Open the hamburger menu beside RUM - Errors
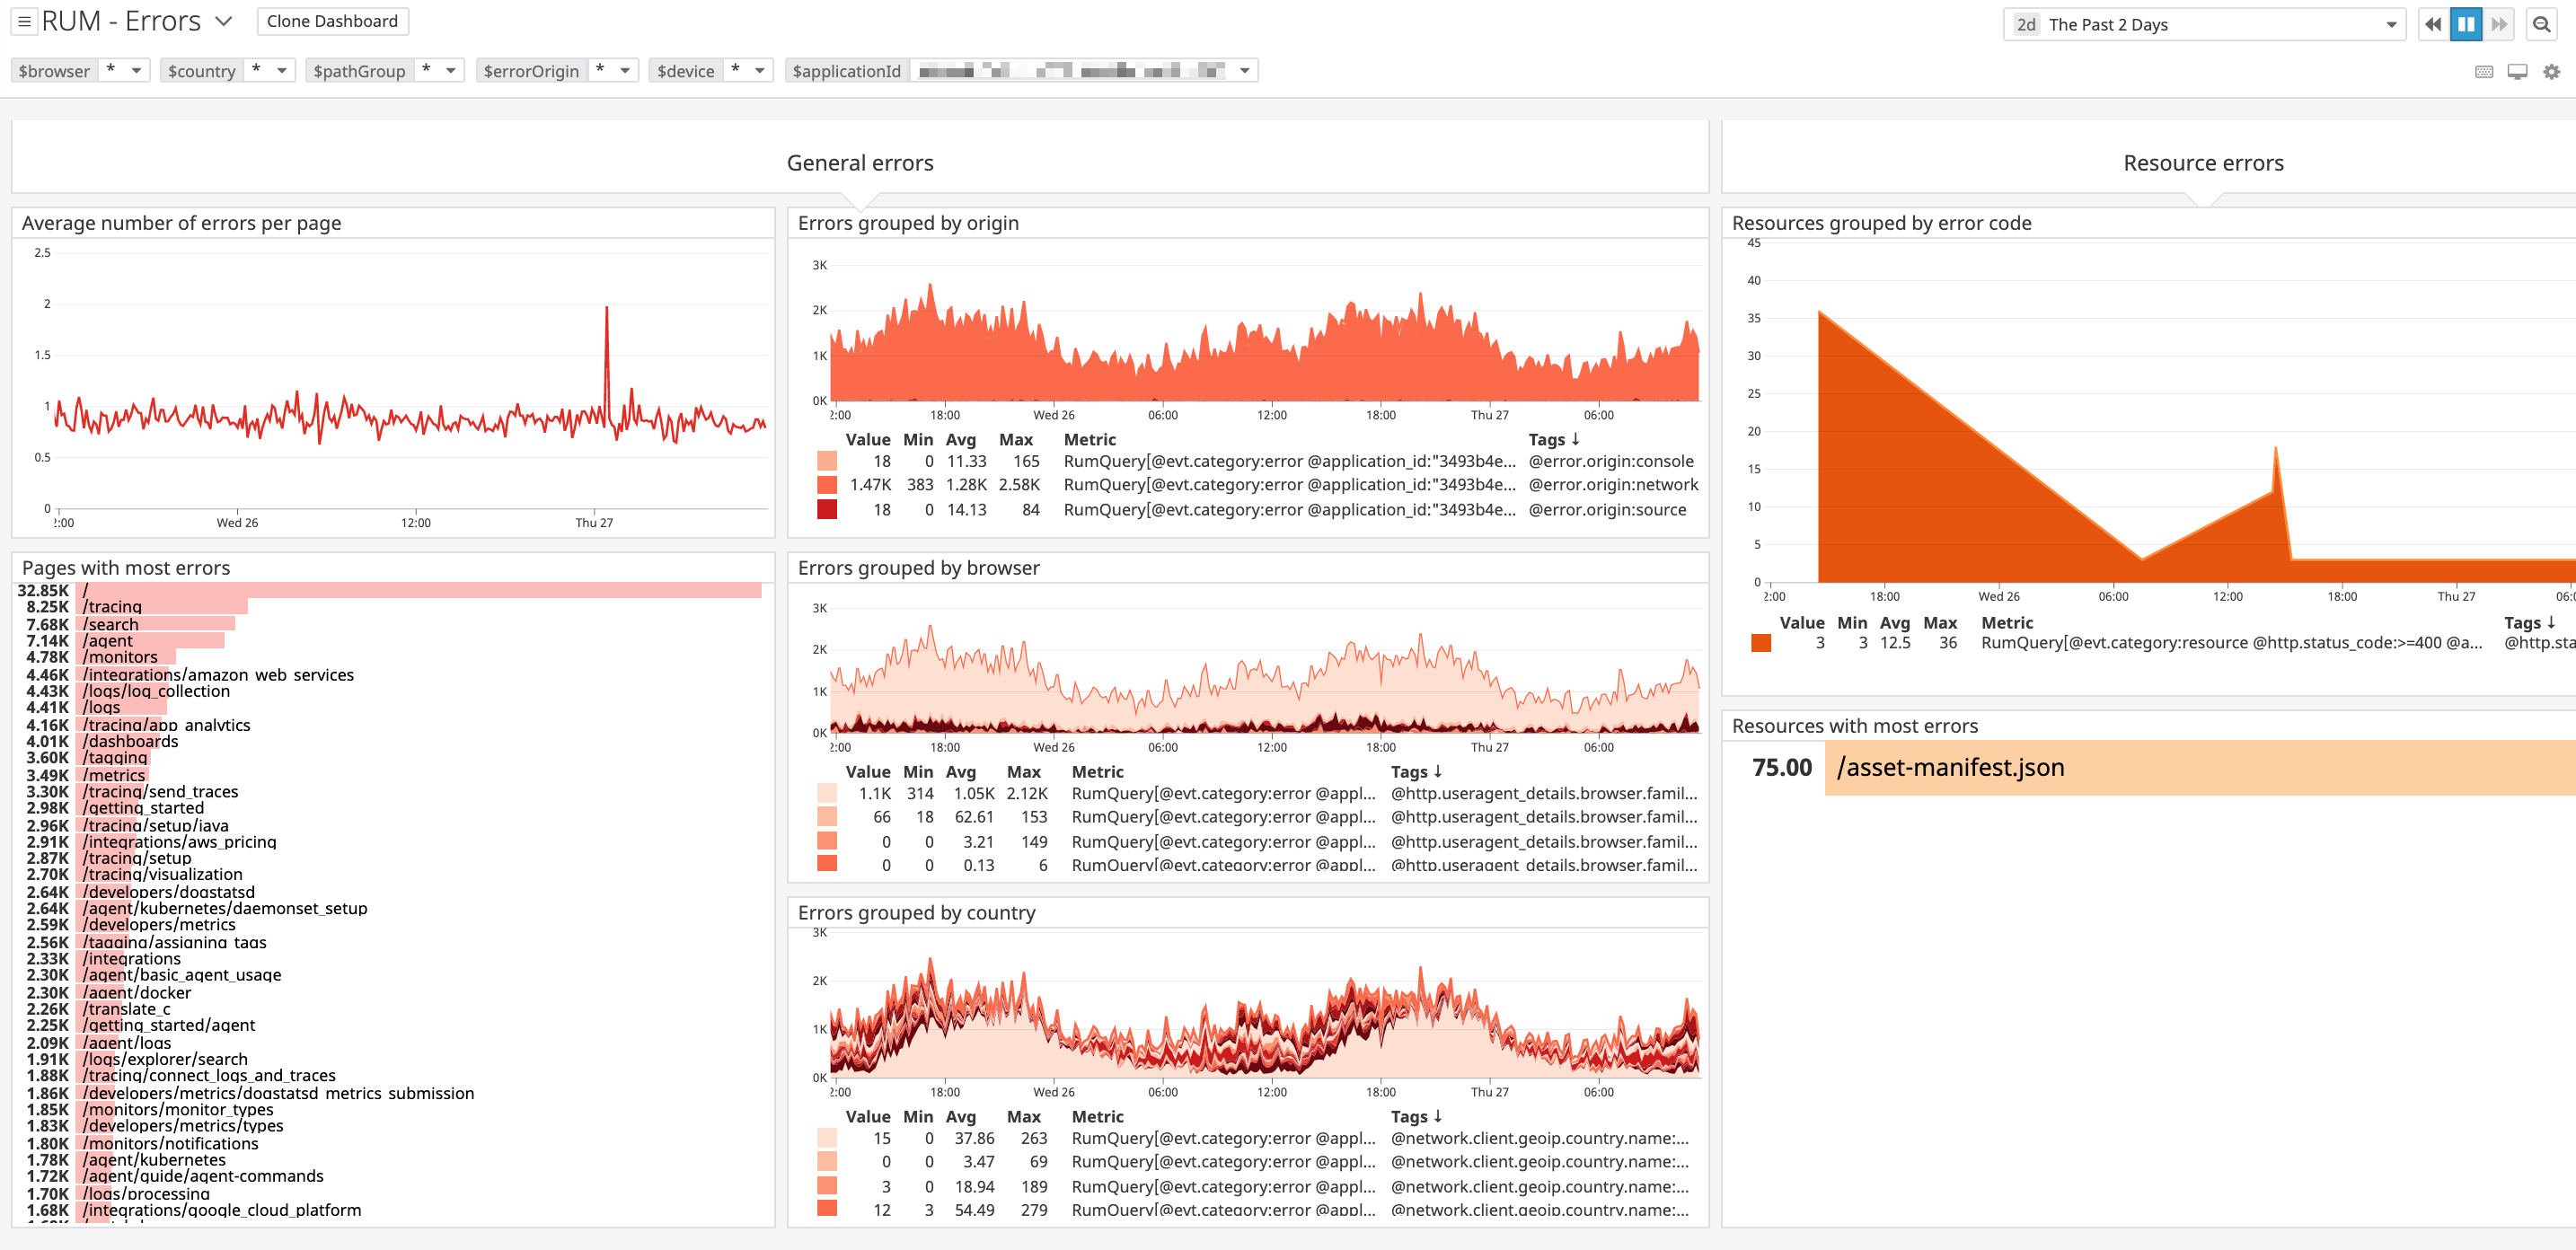 (24, 21)
